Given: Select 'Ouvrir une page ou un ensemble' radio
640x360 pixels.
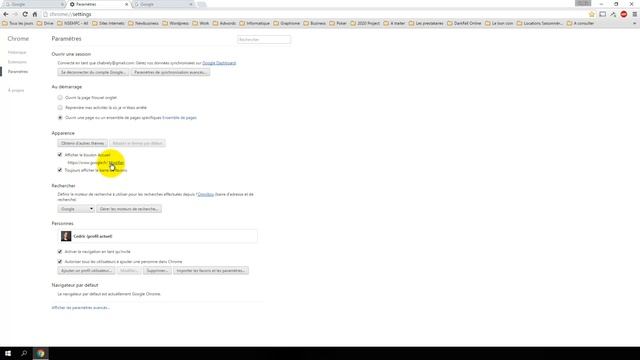Looking at the screenshot, I should [x=60, y=118].
